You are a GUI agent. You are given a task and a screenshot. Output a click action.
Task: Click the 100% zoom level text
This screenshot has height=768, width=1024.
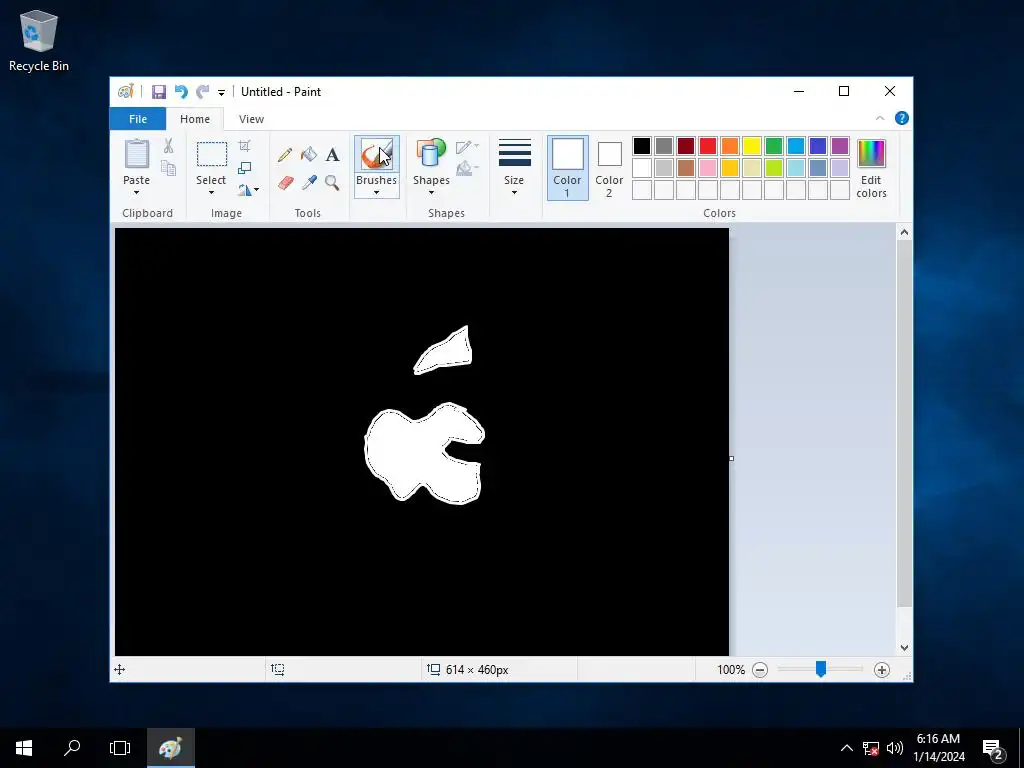point(731,670)
